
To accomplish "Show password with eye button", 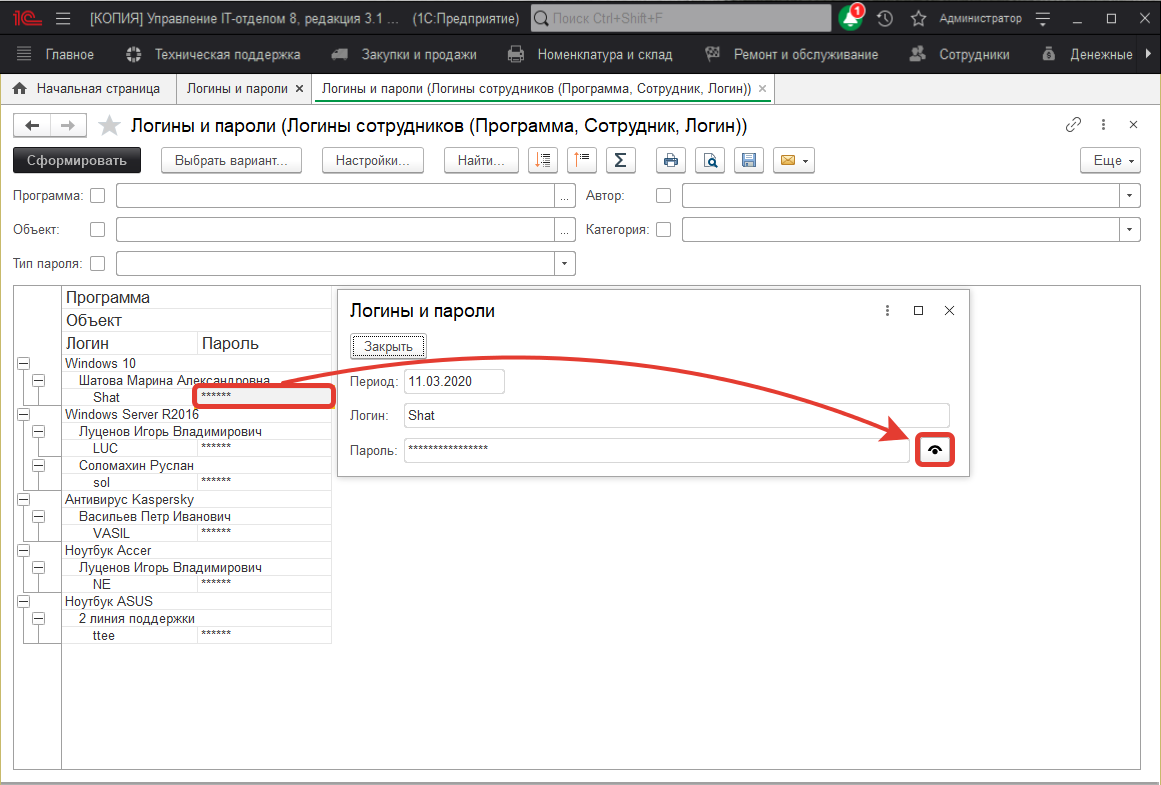I will (x=934, y=450).
